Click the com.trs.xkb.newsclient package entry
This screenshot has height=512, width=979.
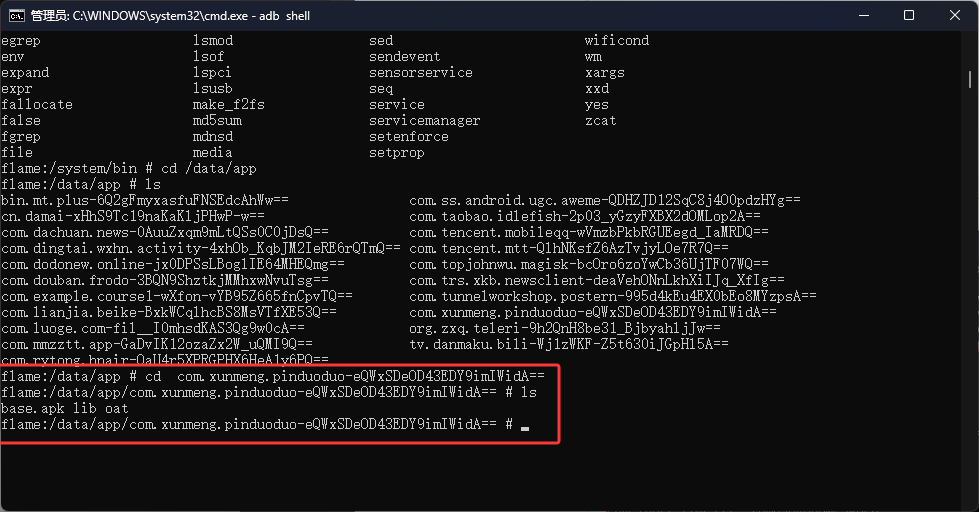pyautogui.click(x=597, y=281)
